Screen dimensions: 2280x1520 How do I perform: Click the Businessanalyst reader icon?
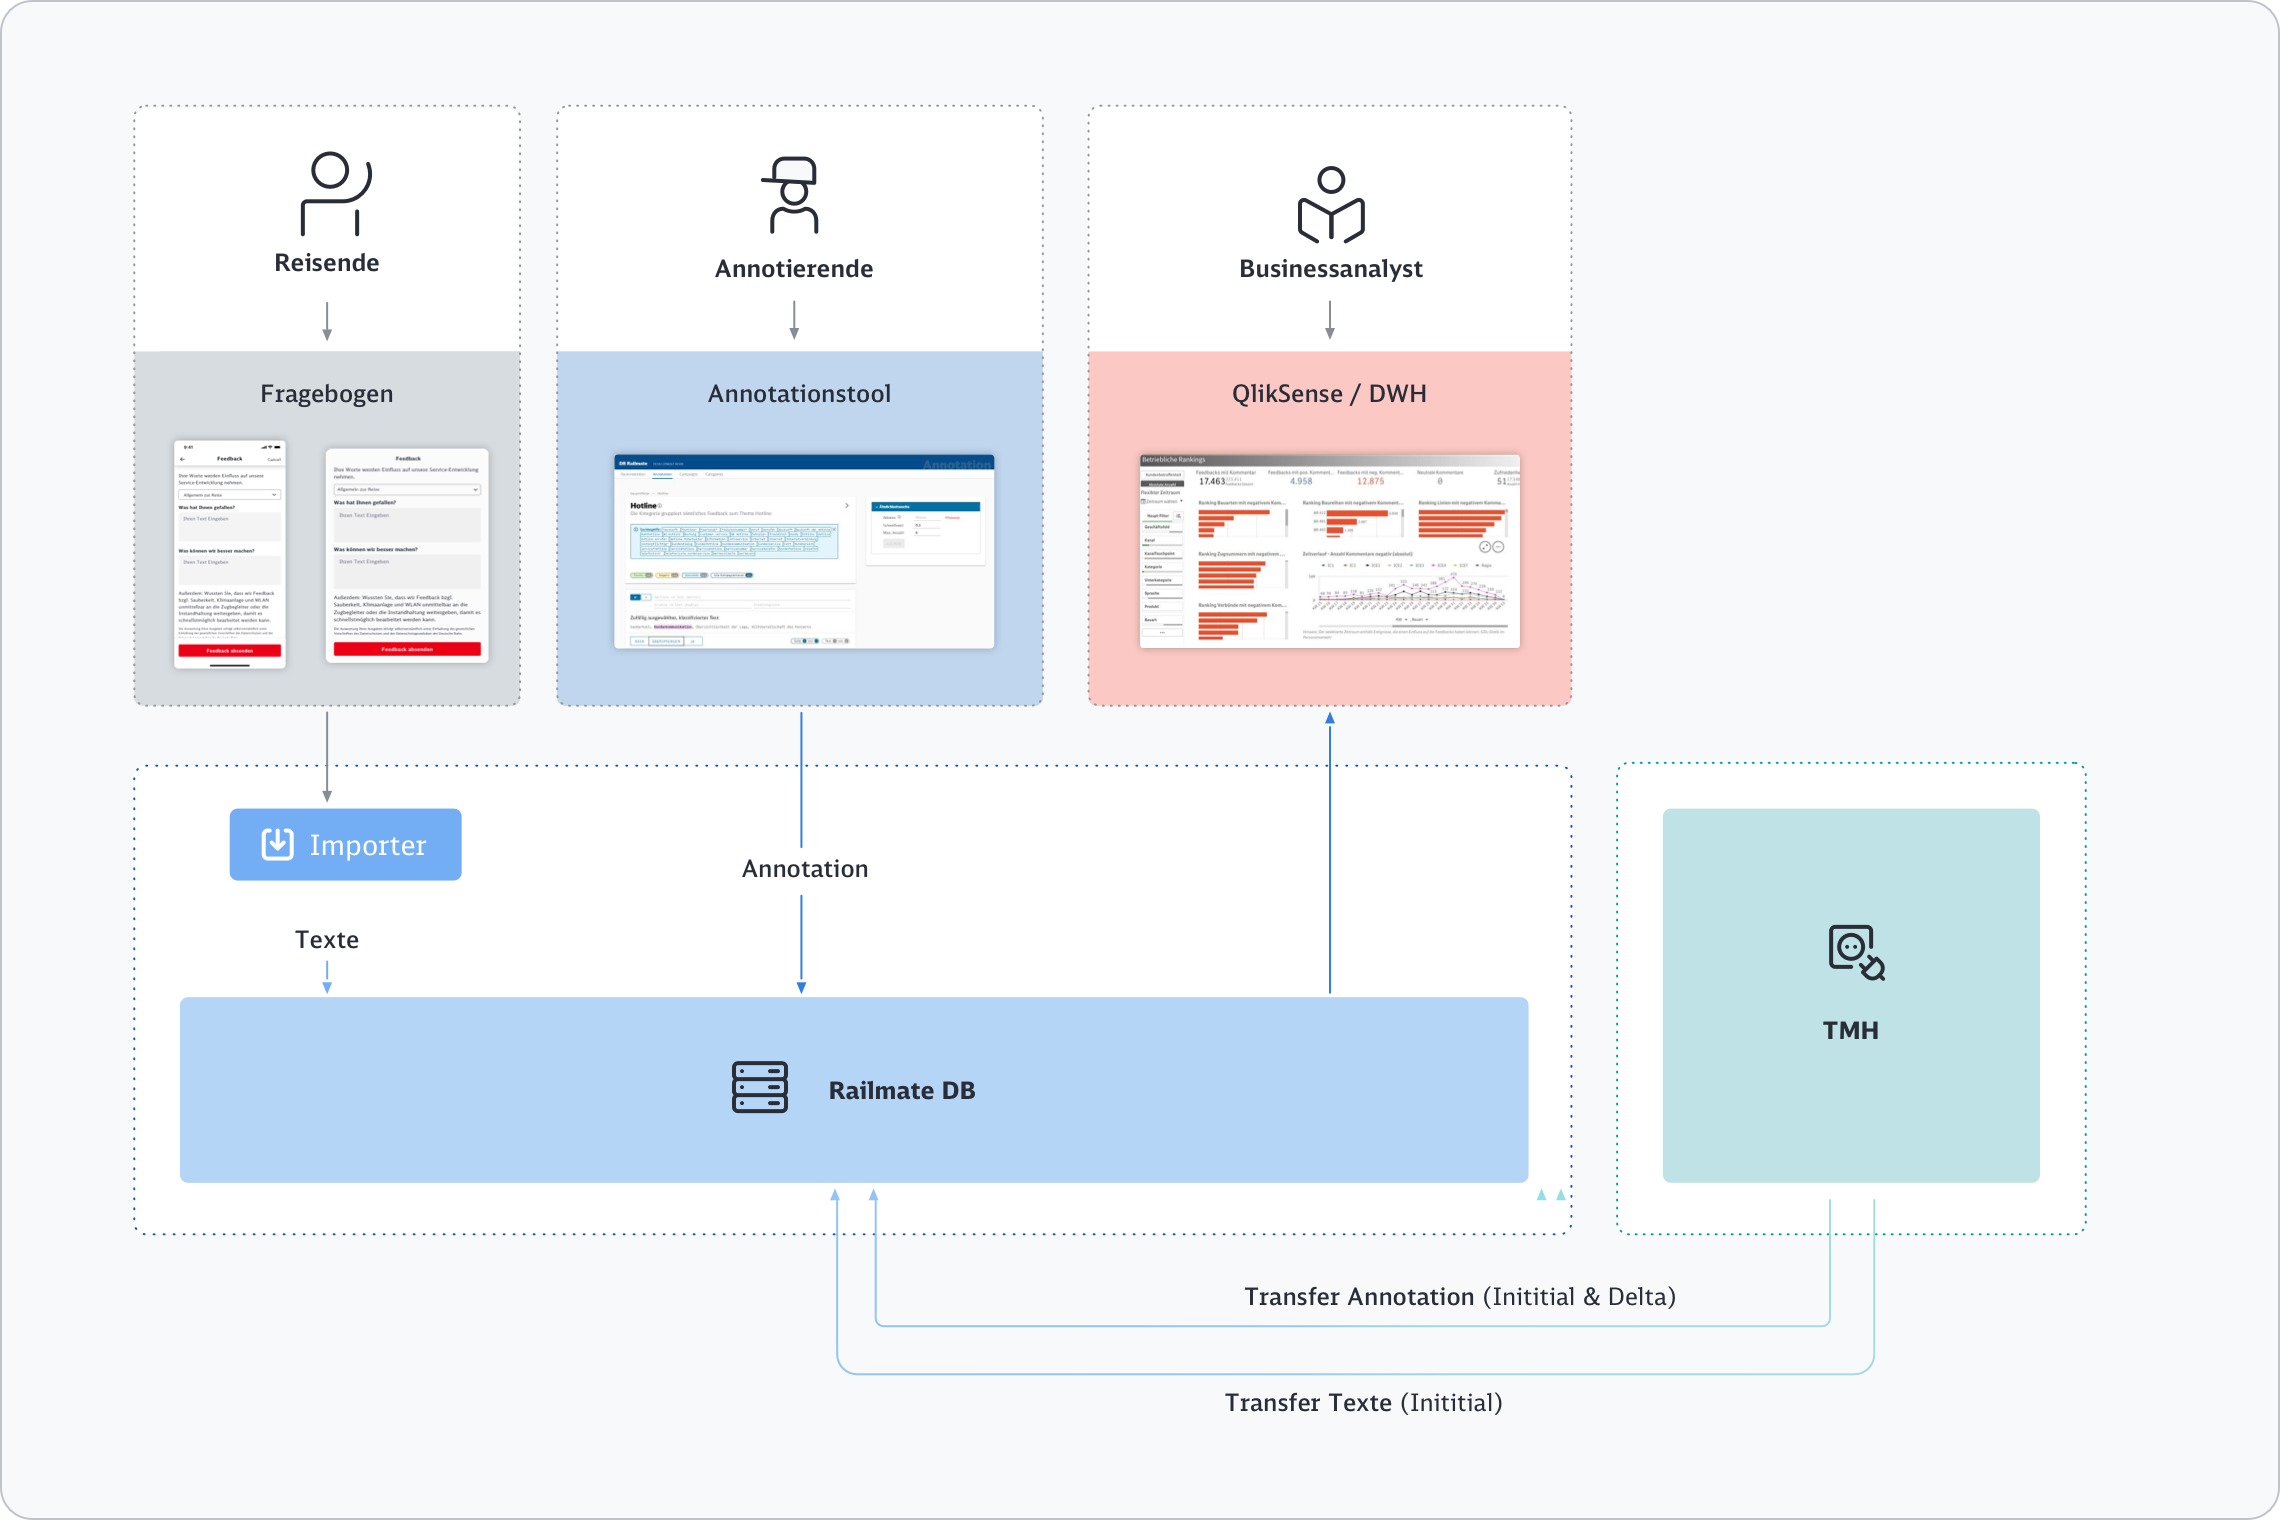[1330, 205]
